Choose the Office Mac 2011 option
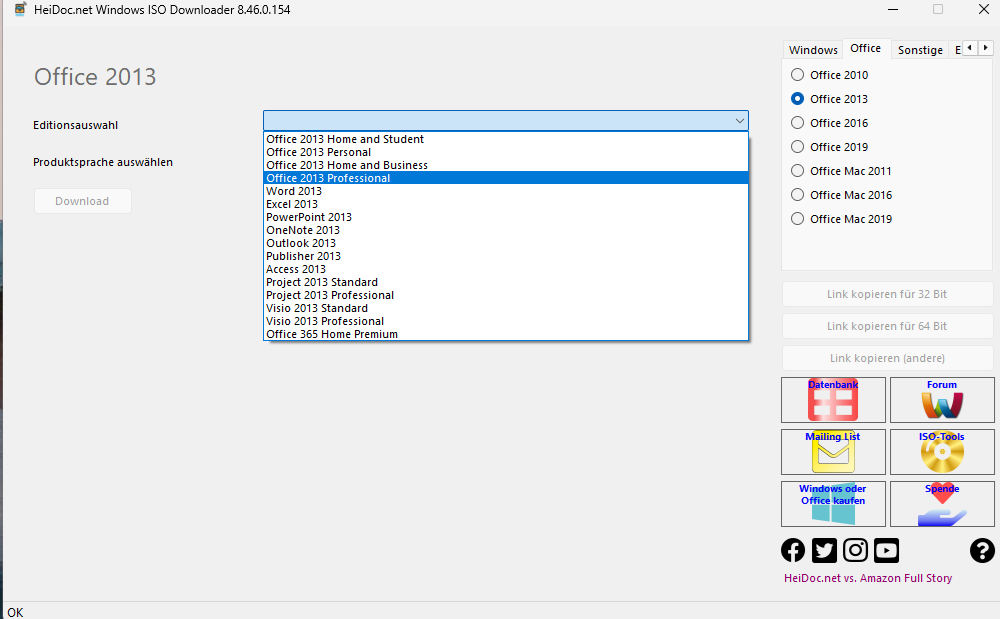1000x619 pixels. tap(797, 171)
